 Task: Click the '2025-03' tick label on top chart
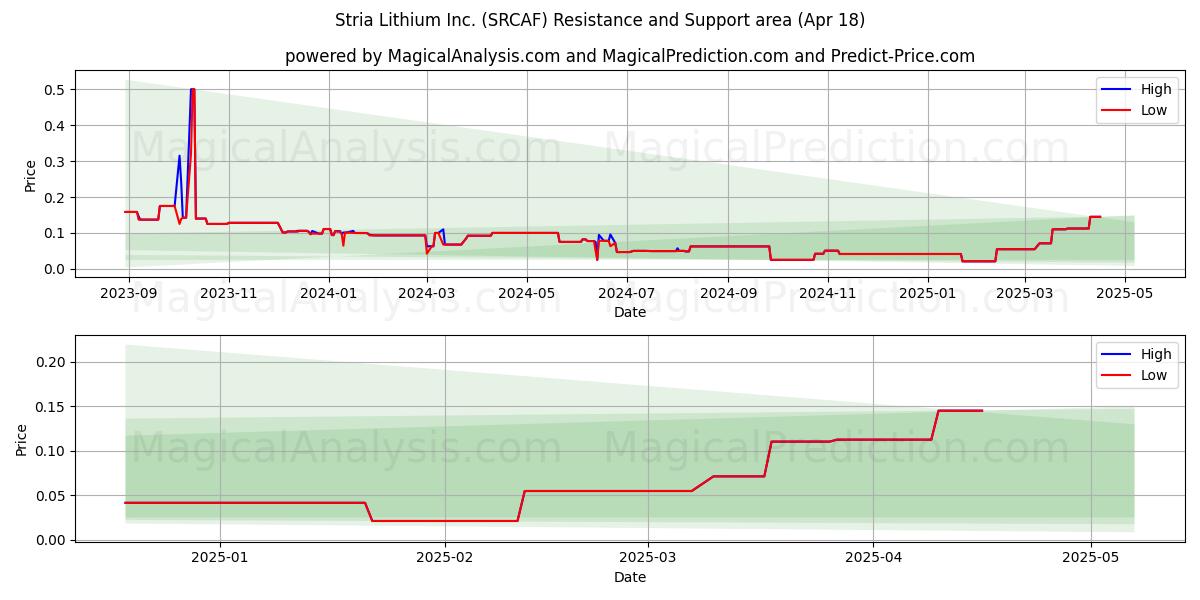[1025, 293]
